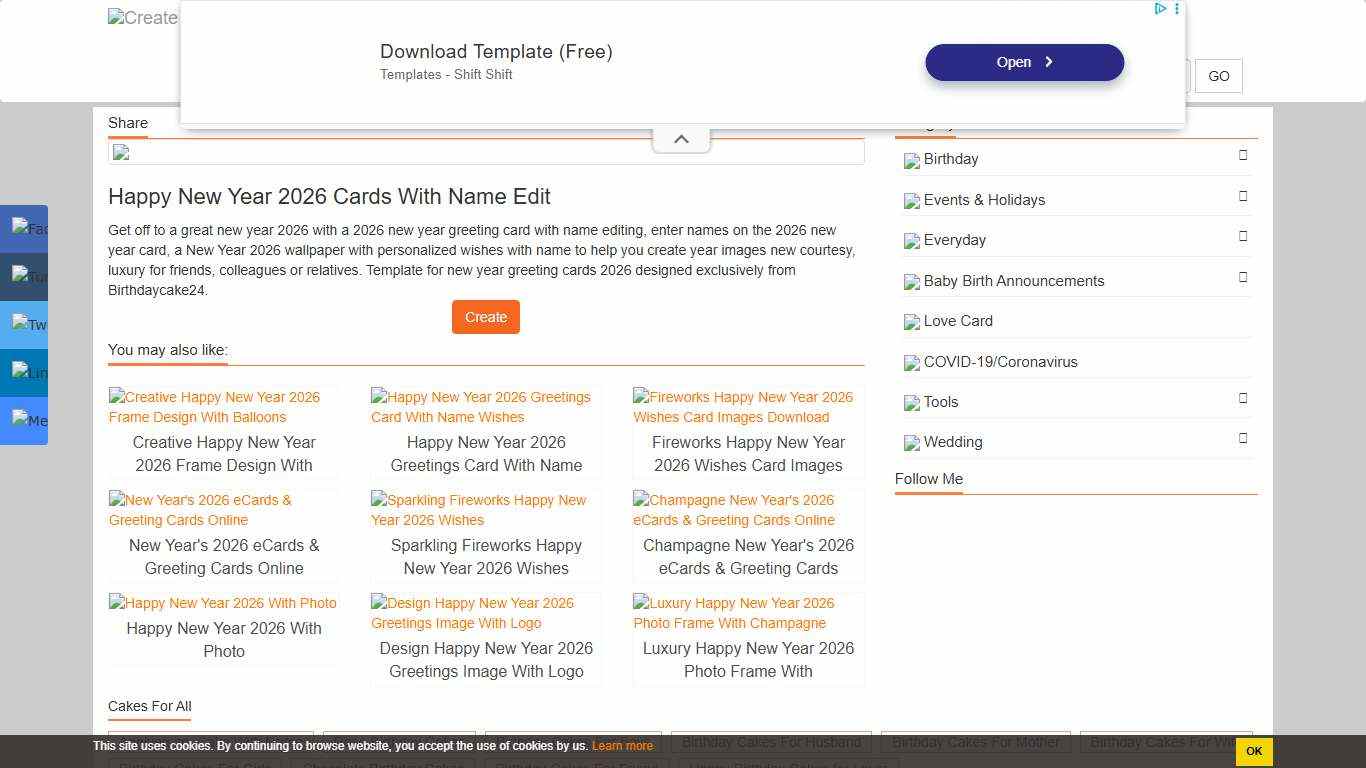Click the GO search button

[1218, 76]
